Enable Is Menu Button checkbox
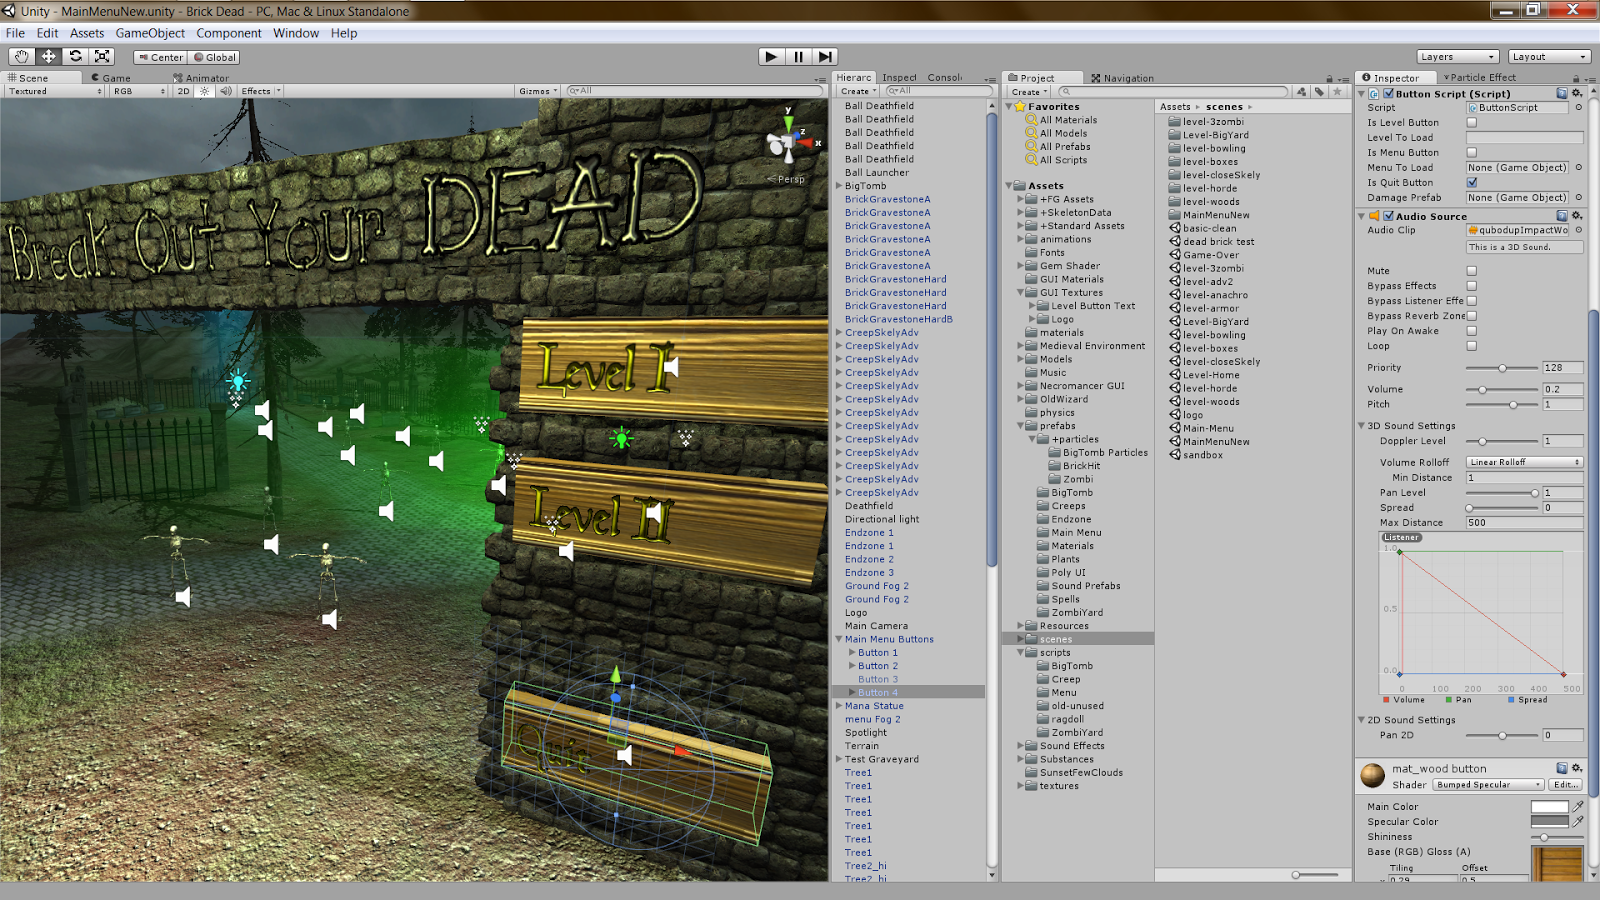 1472,153
